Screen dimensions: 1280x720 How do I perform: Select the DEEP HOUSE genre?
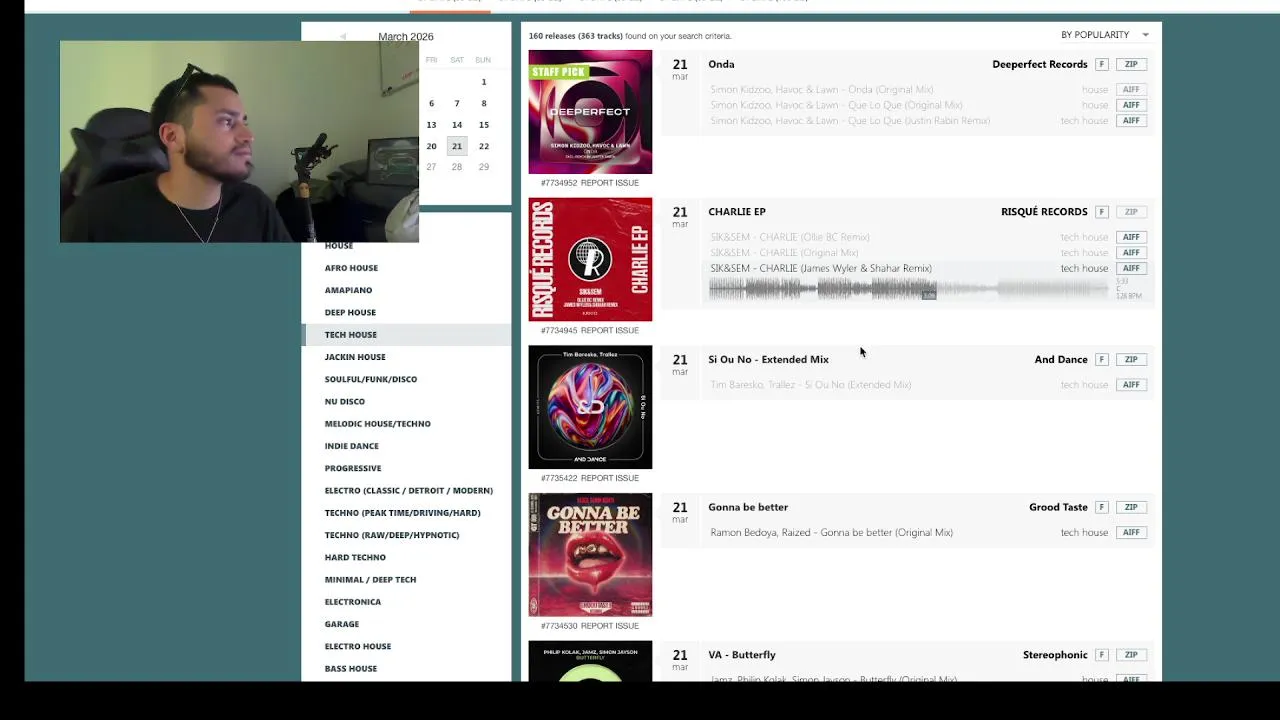coord(350,313)
